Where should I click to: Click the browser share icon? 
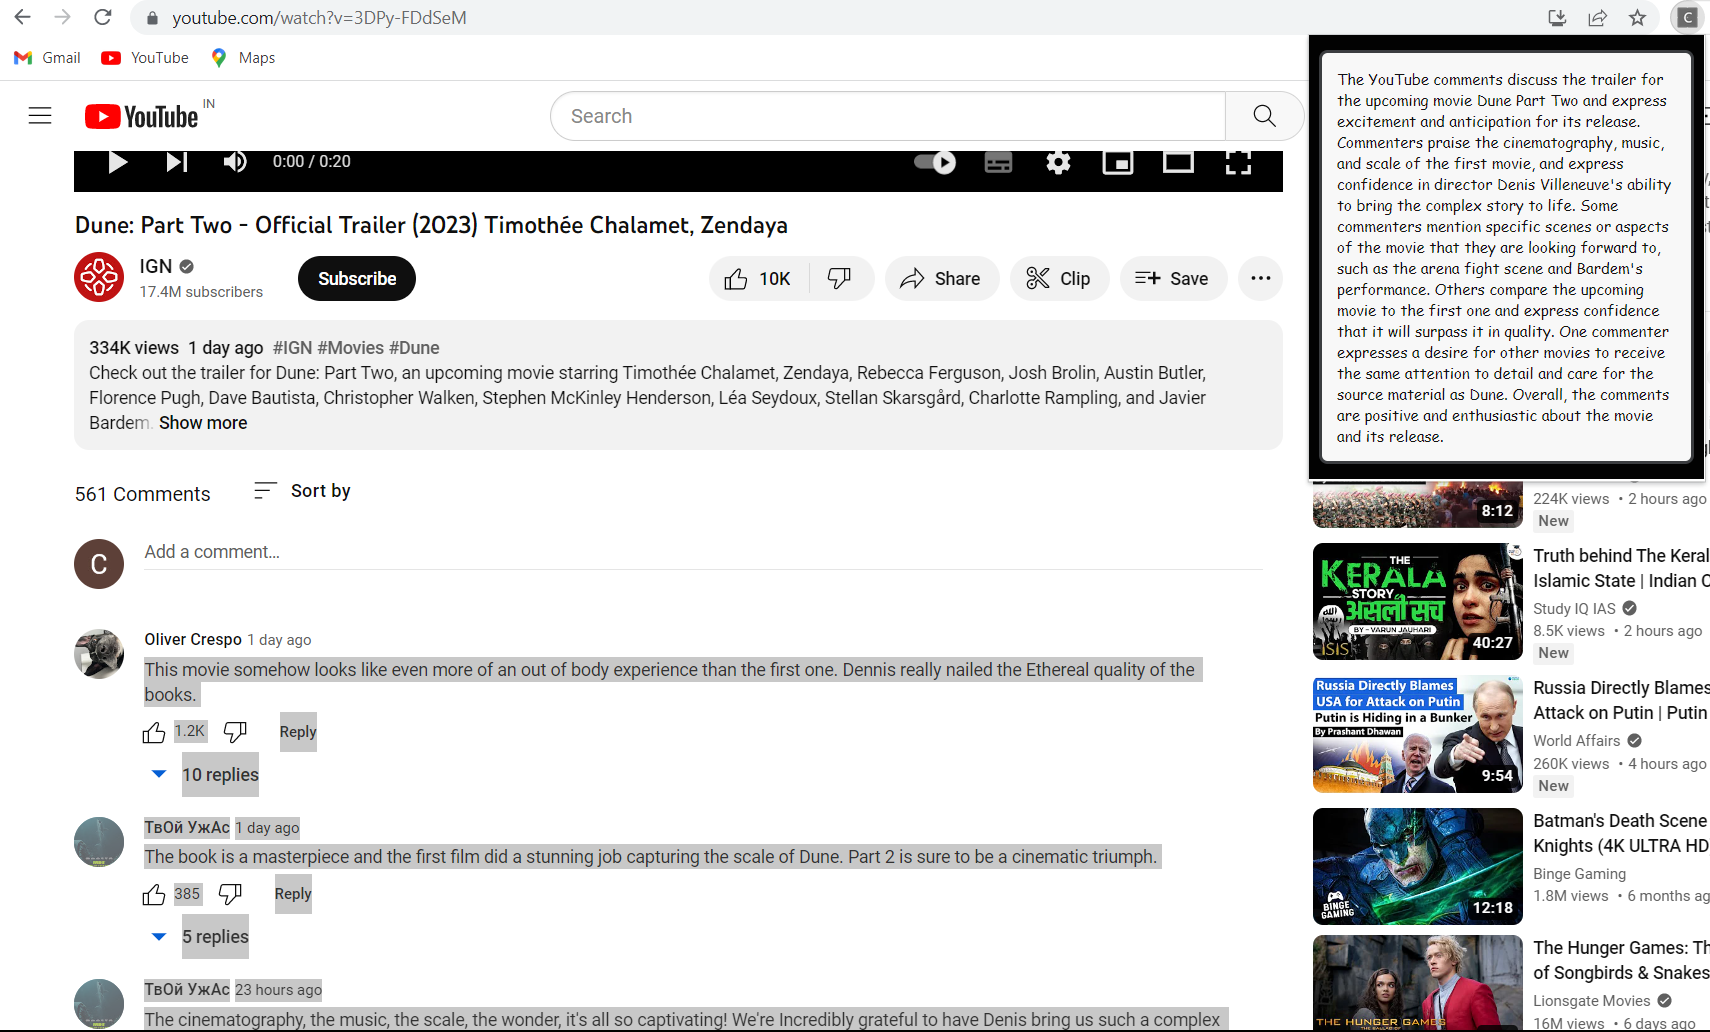[x=1597, y=17]
